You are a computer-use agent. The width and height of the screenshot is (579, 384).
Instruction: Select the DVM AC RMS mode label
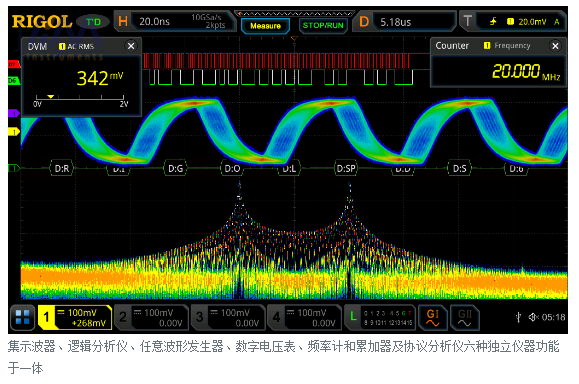[x=76, y=47]
